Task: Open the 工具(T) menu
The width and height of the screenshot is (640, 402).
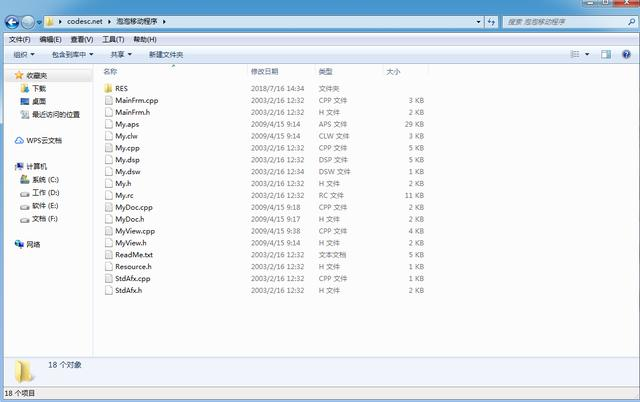Action: click(113, 40)
